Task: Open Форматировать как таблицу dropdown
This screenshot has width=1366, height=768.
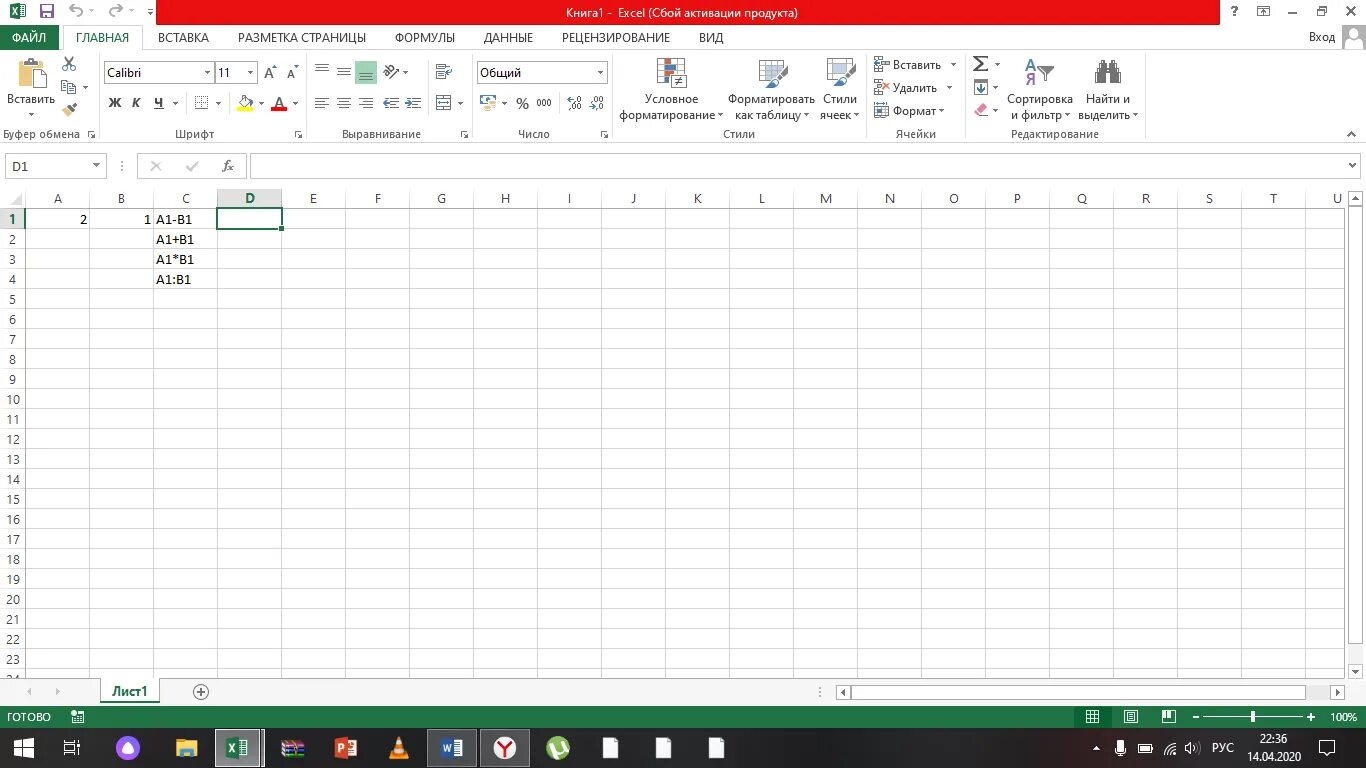Action: 771,89
